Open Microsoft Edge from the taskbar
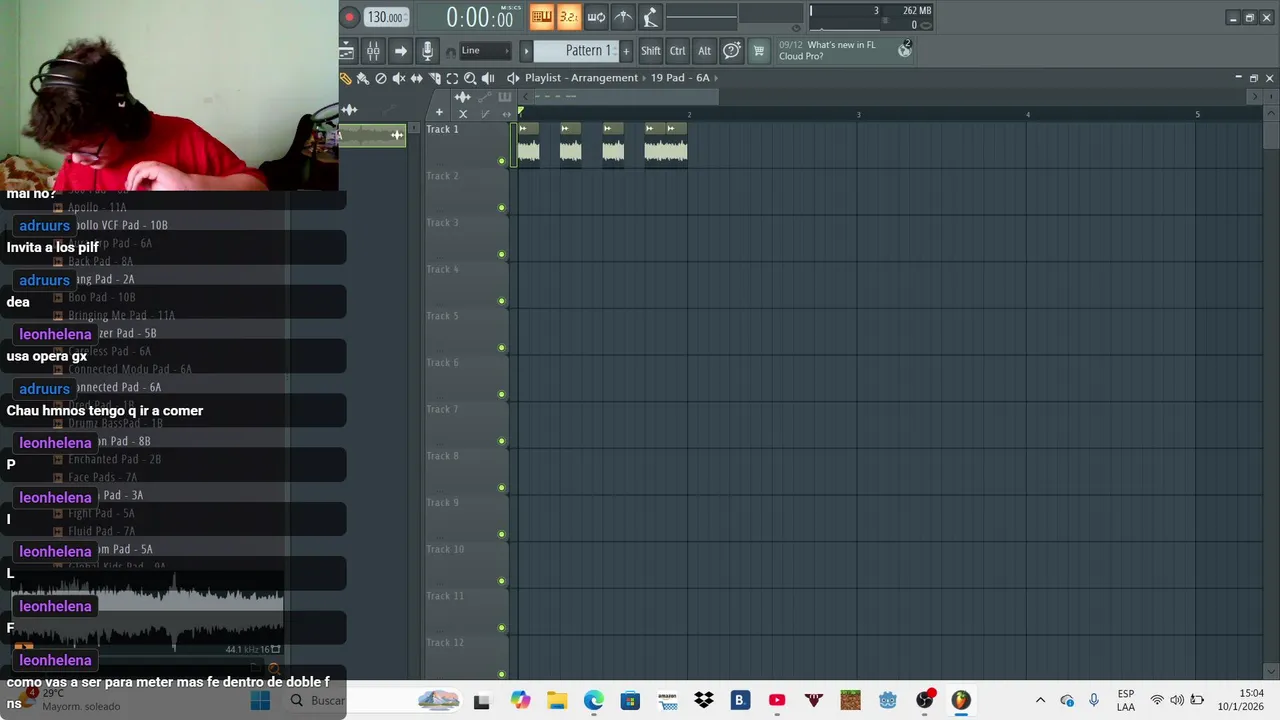This screenshot has height=720, width=1280. tap(593, 700)
